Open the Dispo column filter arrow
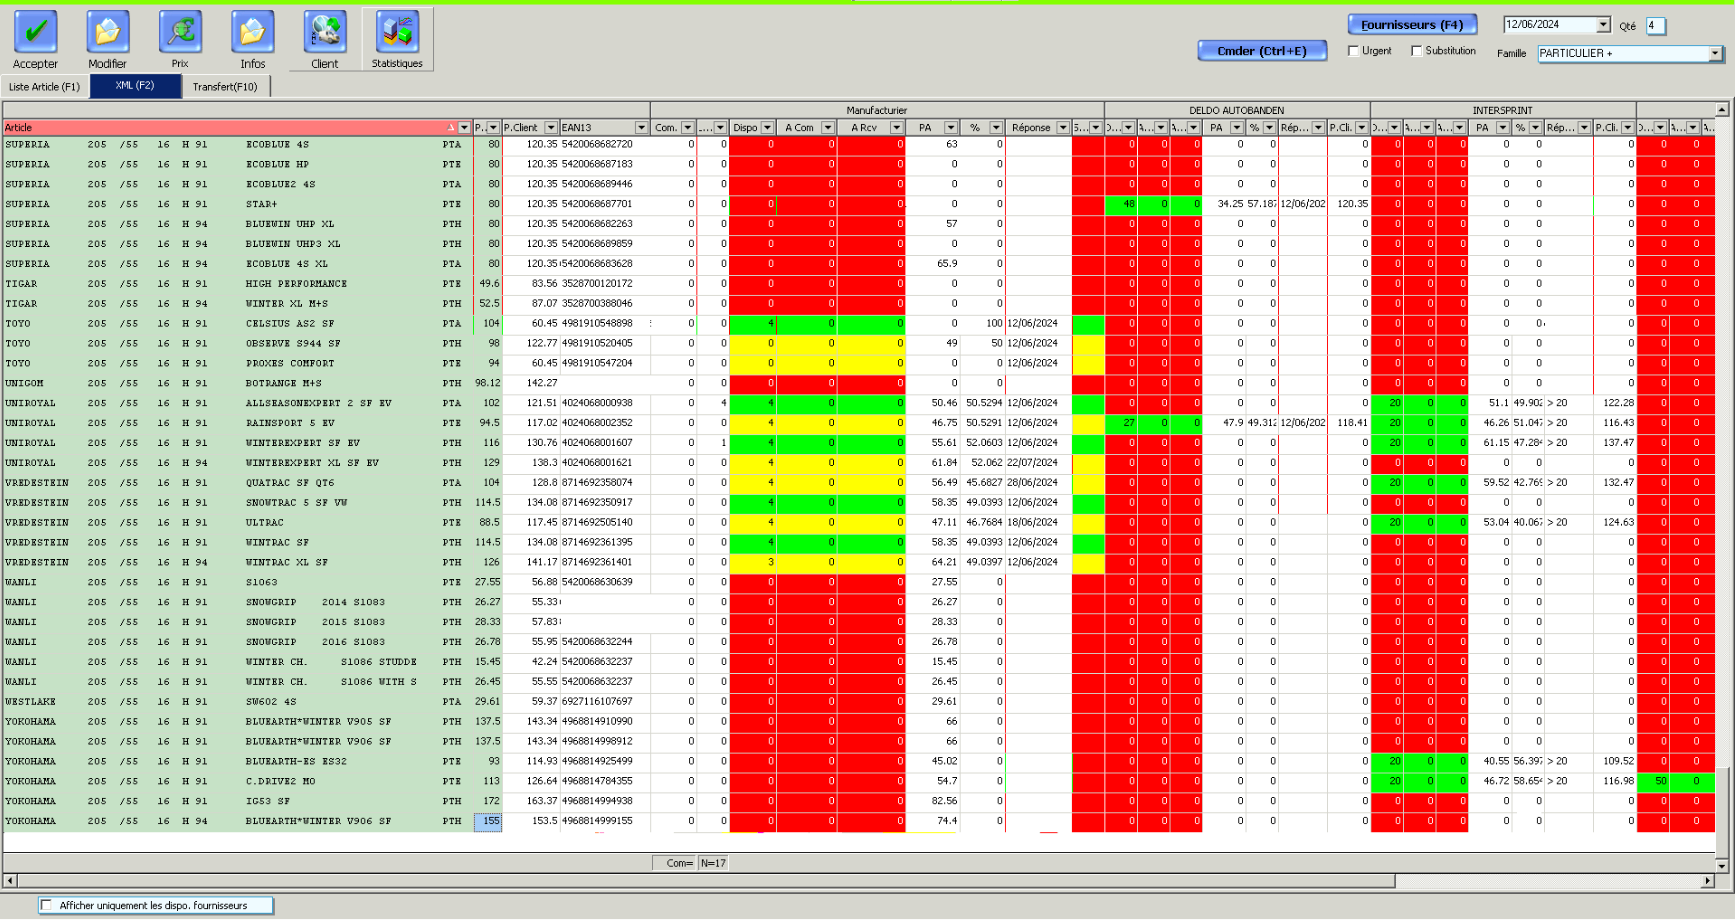Image resolution: width=1735 pixels, height=920 pixels. tap(768, 128)
